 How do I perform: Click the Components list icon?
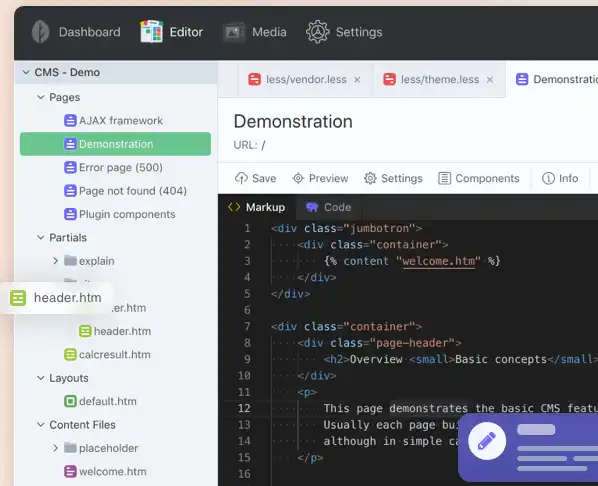[x=444, y=178]
